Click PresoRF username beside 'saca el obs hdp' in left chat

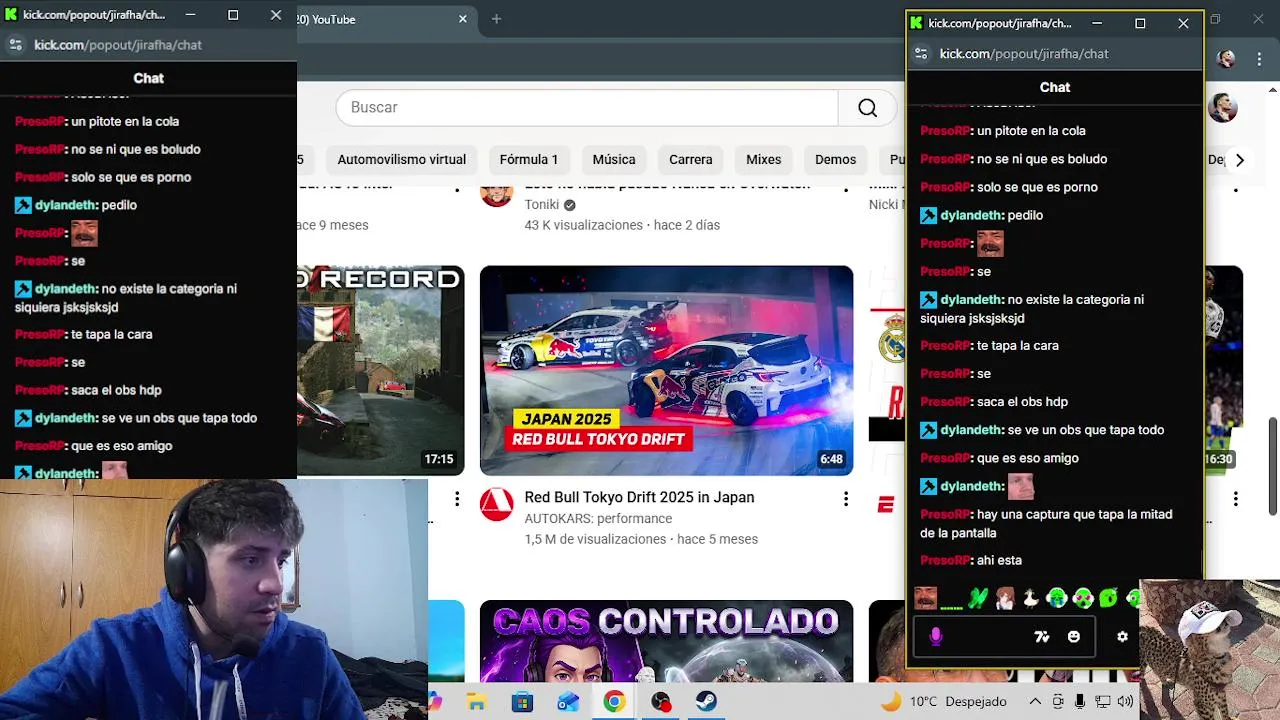tap(40, 391)
